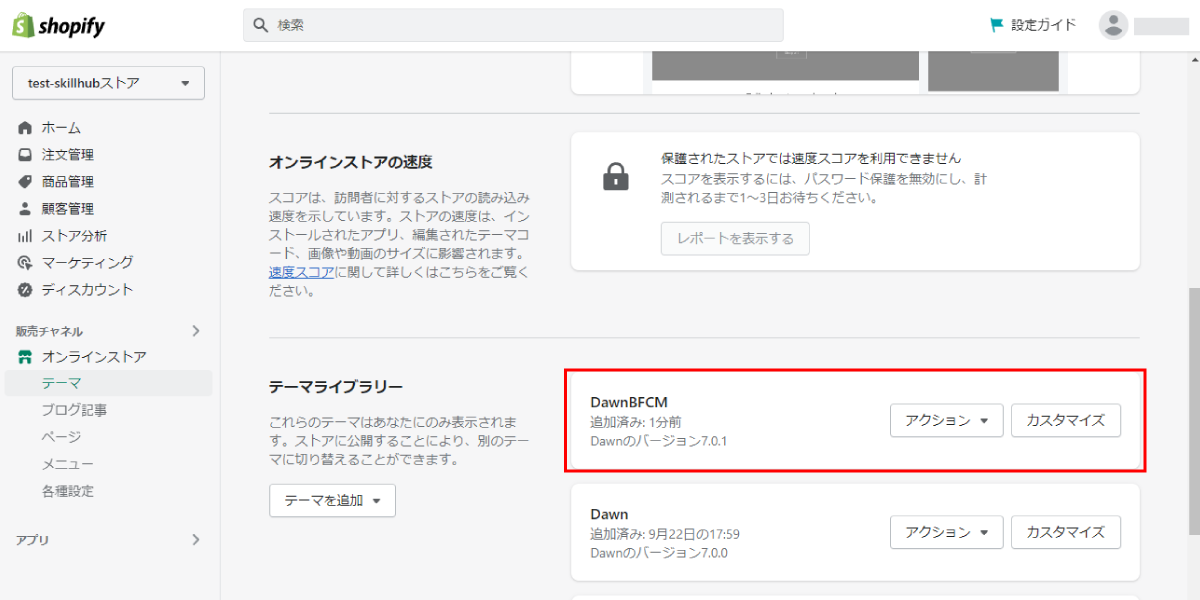The image size is (1200, 600).
Task: Click the 設定ガイド flag icon
Action: (997, 25)
